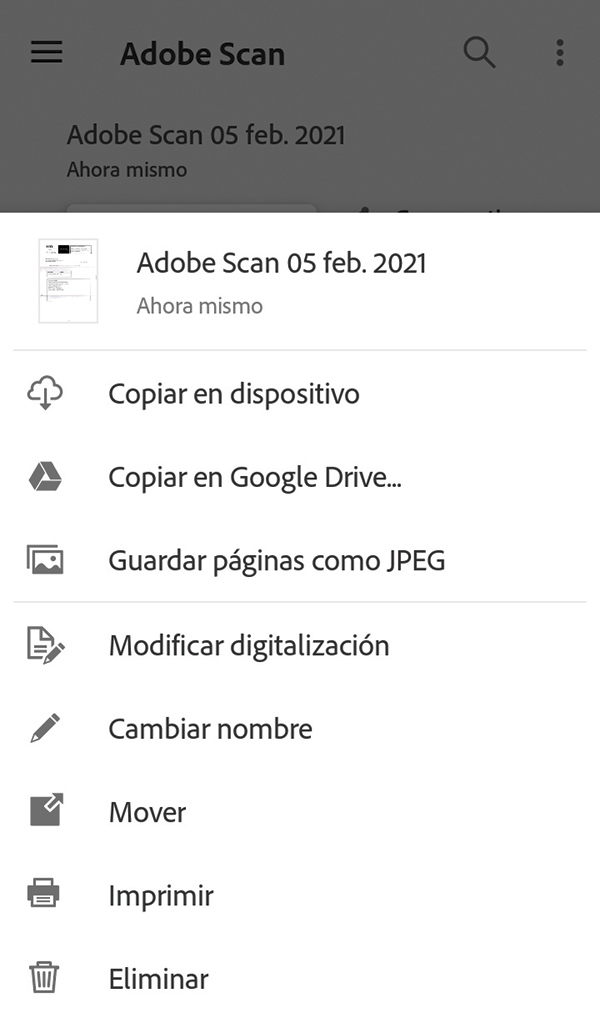The height and width of the screenshot is (1033, 600).
Task: Choose Copiar en dispositivo
Action: (x=234, y=394)
